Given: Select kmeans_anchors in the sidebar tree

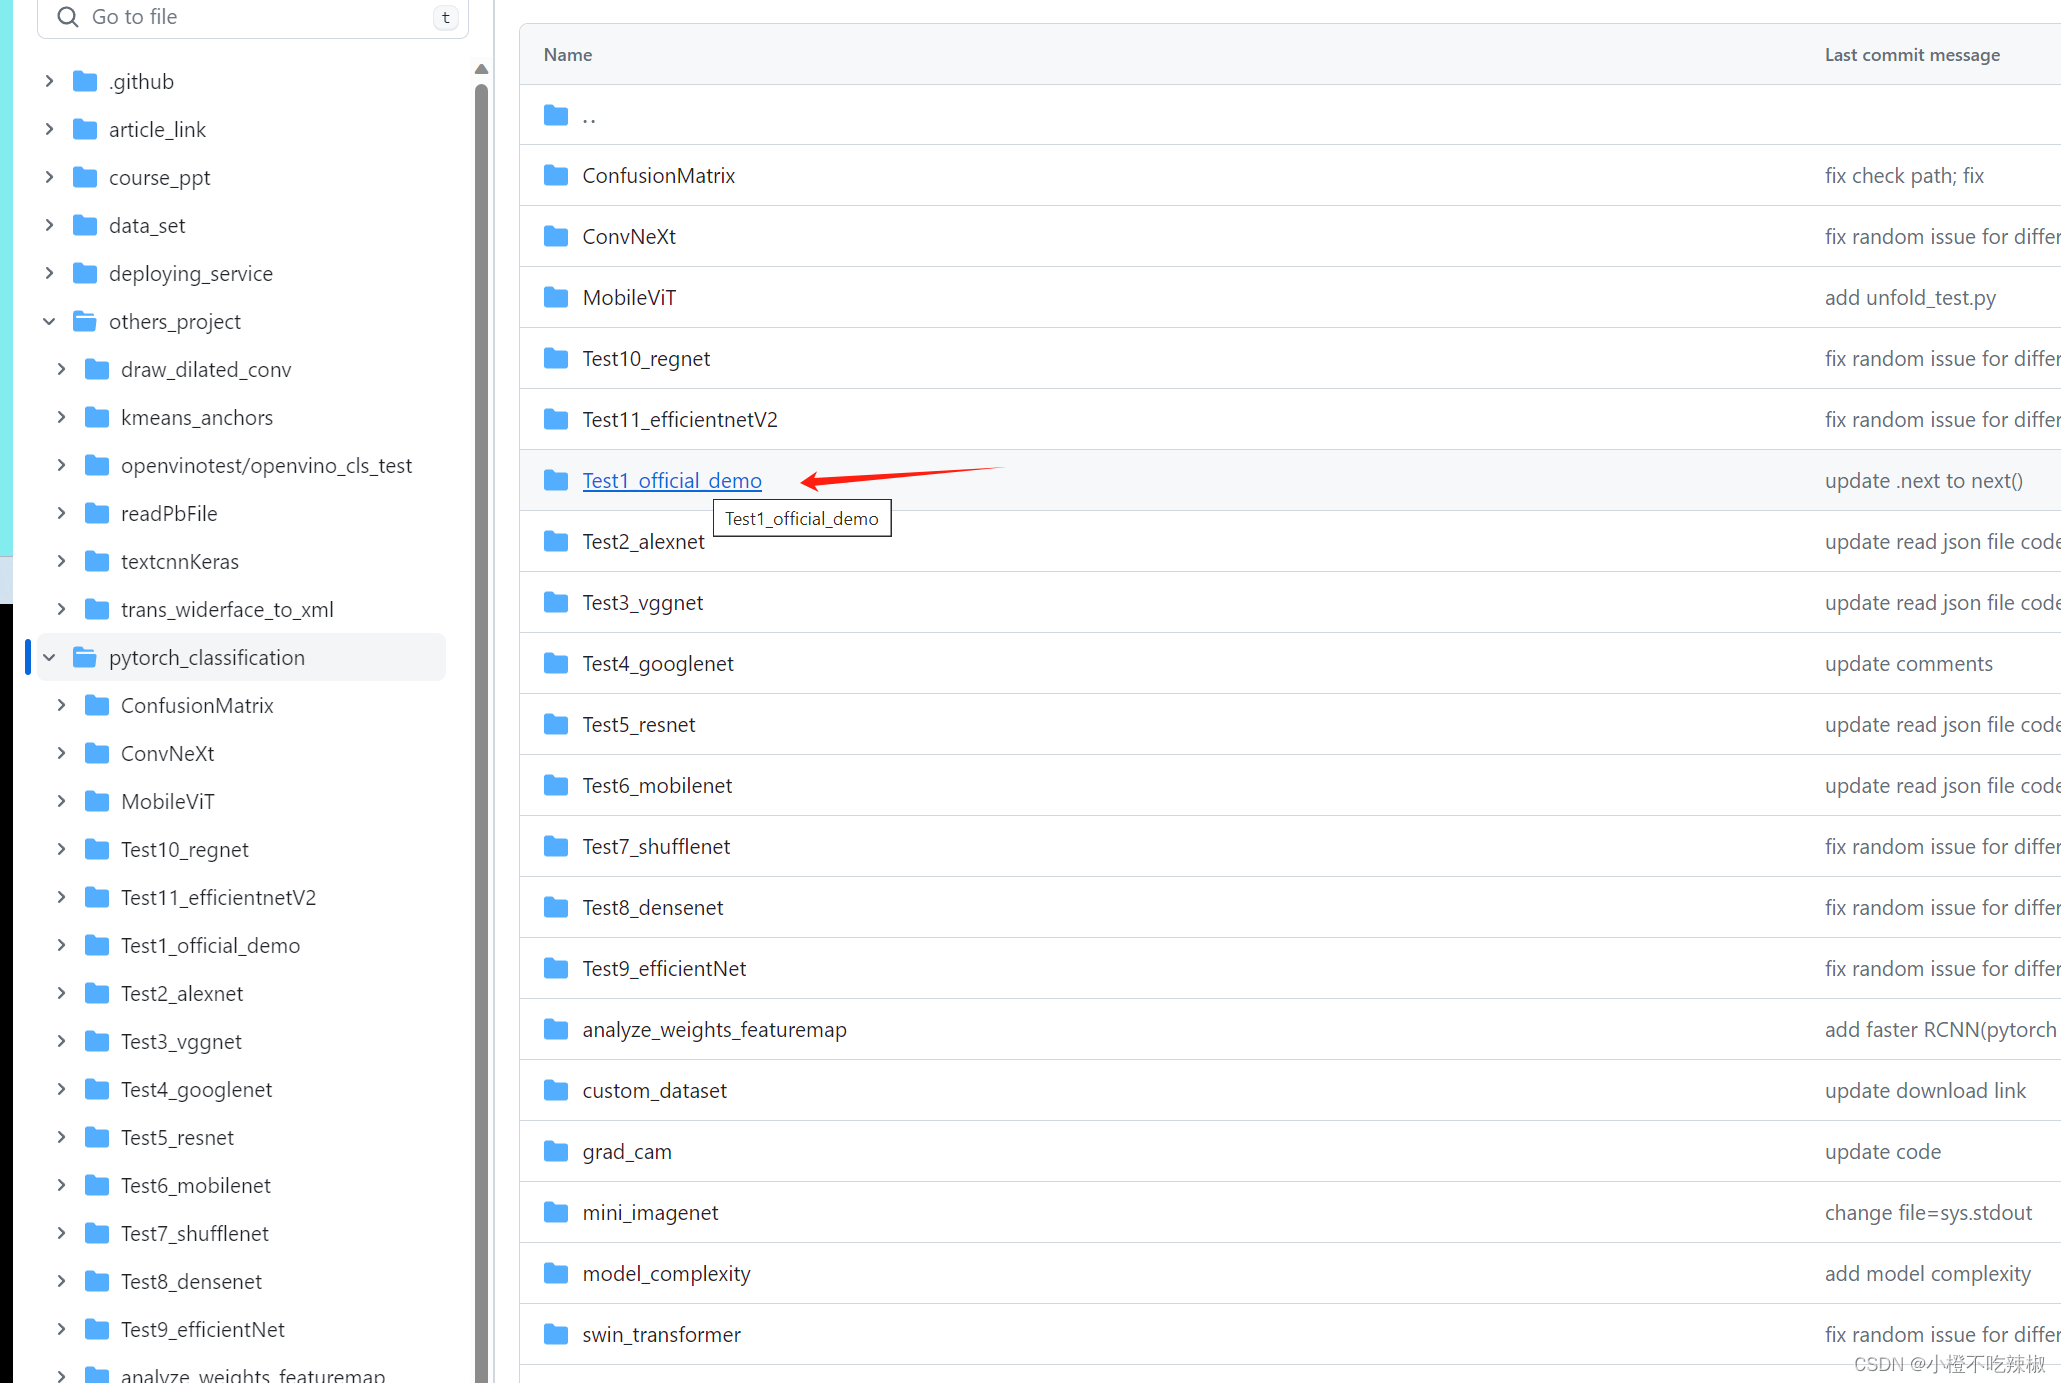Looking at the screenshot, I should tap(196, 417).
